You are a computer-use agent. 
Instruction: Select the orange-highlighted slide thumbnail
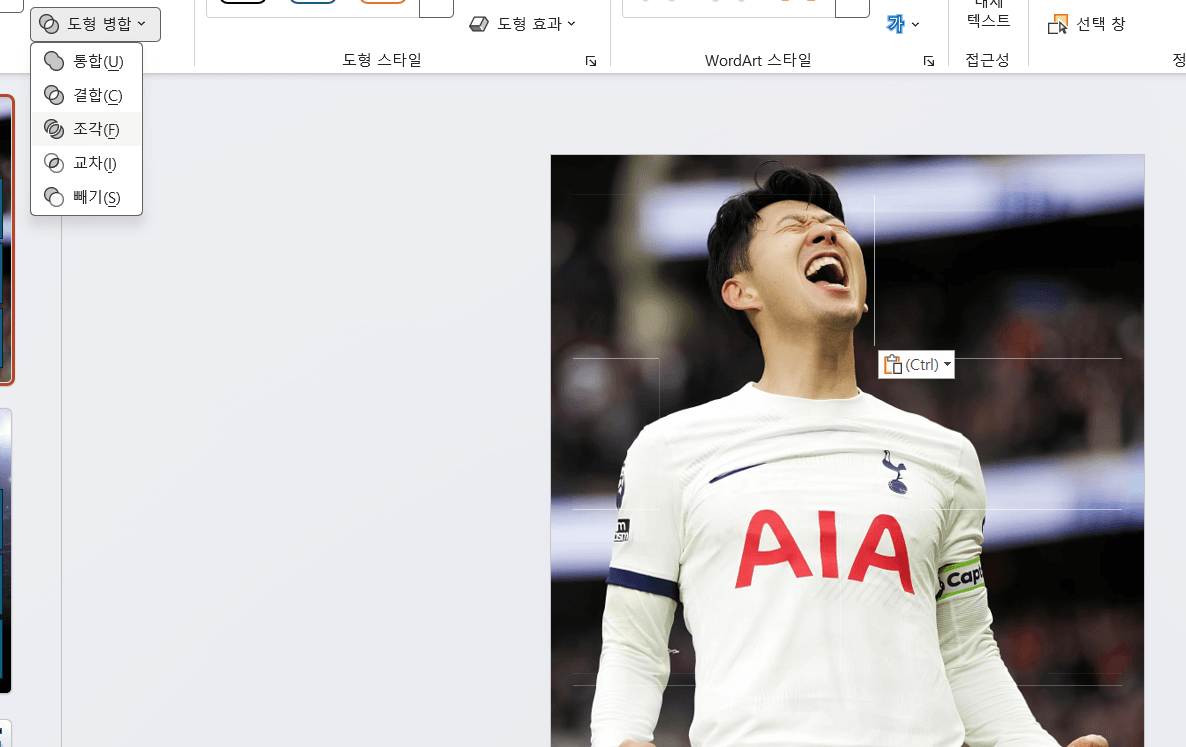point(6,240)
